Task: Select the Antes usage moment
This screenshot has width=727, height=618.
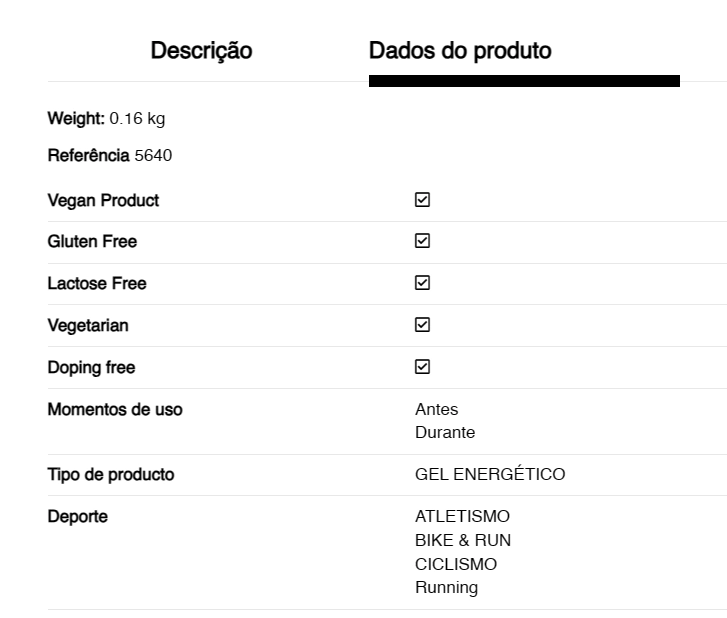Action: click(436, 409)
